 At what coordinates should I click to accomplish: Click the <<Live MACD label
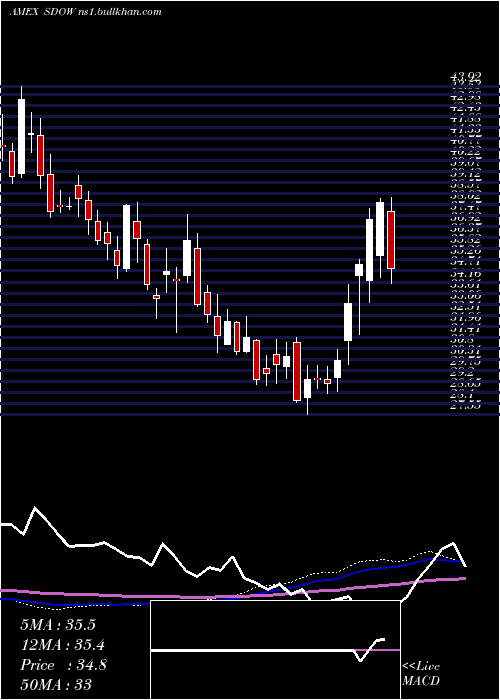pyautogui.click(x=421, y=674)
